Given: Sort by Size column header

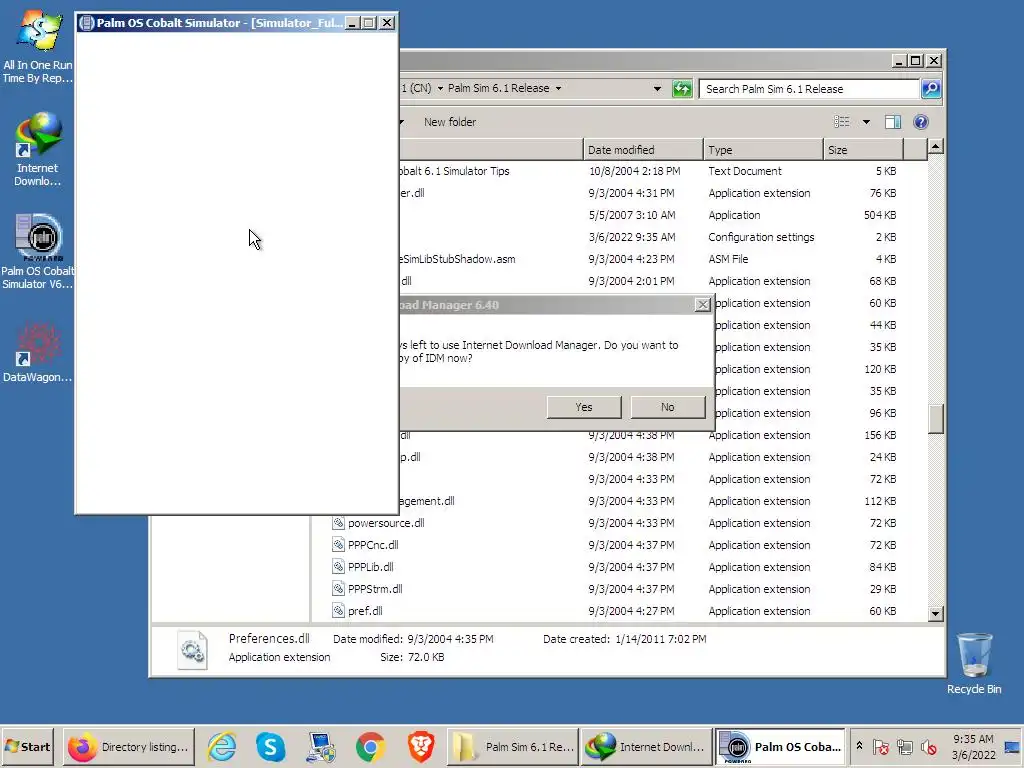Looking at the screenshot, I should point(863,150).
